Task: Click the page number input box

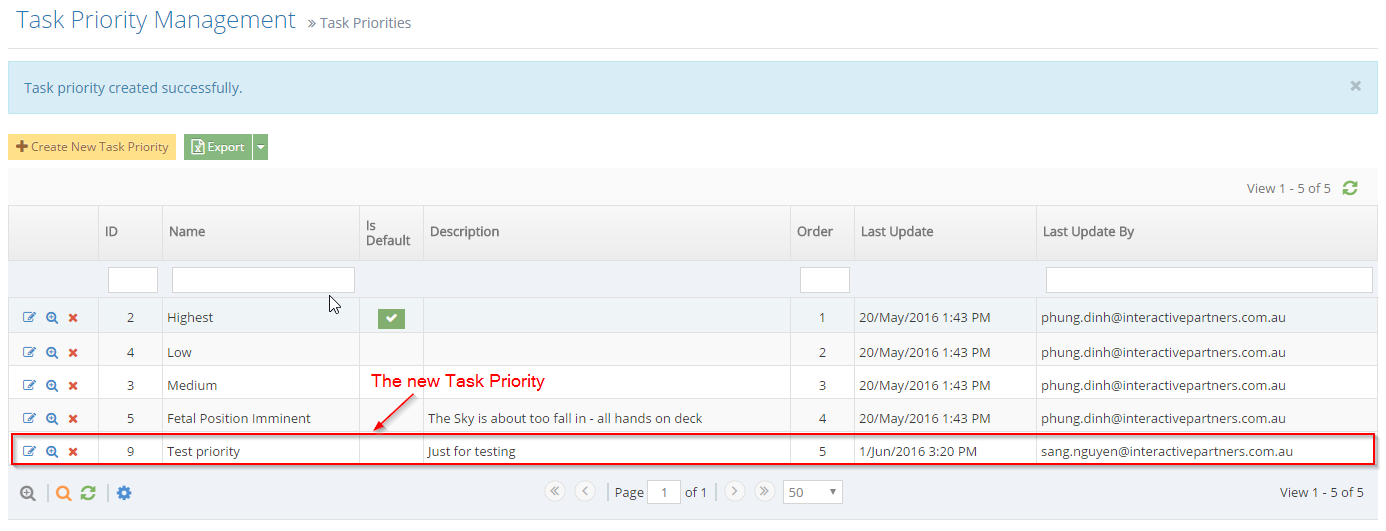Action: (664, 492)
